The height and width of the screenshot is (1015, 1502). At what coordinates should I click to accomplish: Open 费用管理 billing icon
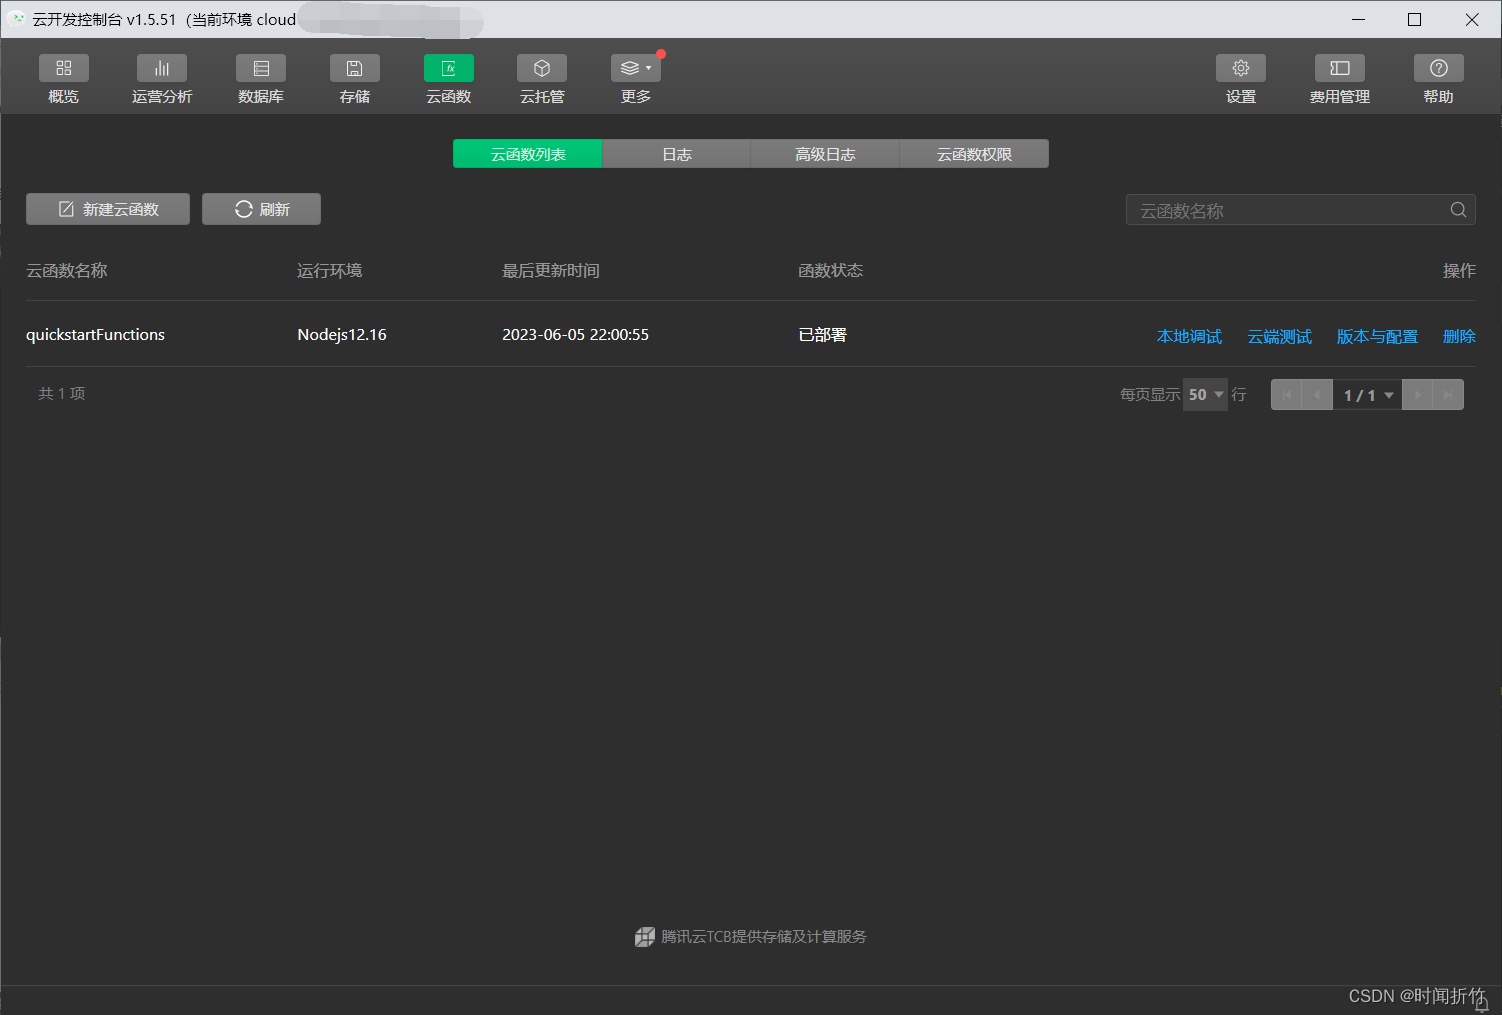pyautogui.click(x=1340, y=68)
